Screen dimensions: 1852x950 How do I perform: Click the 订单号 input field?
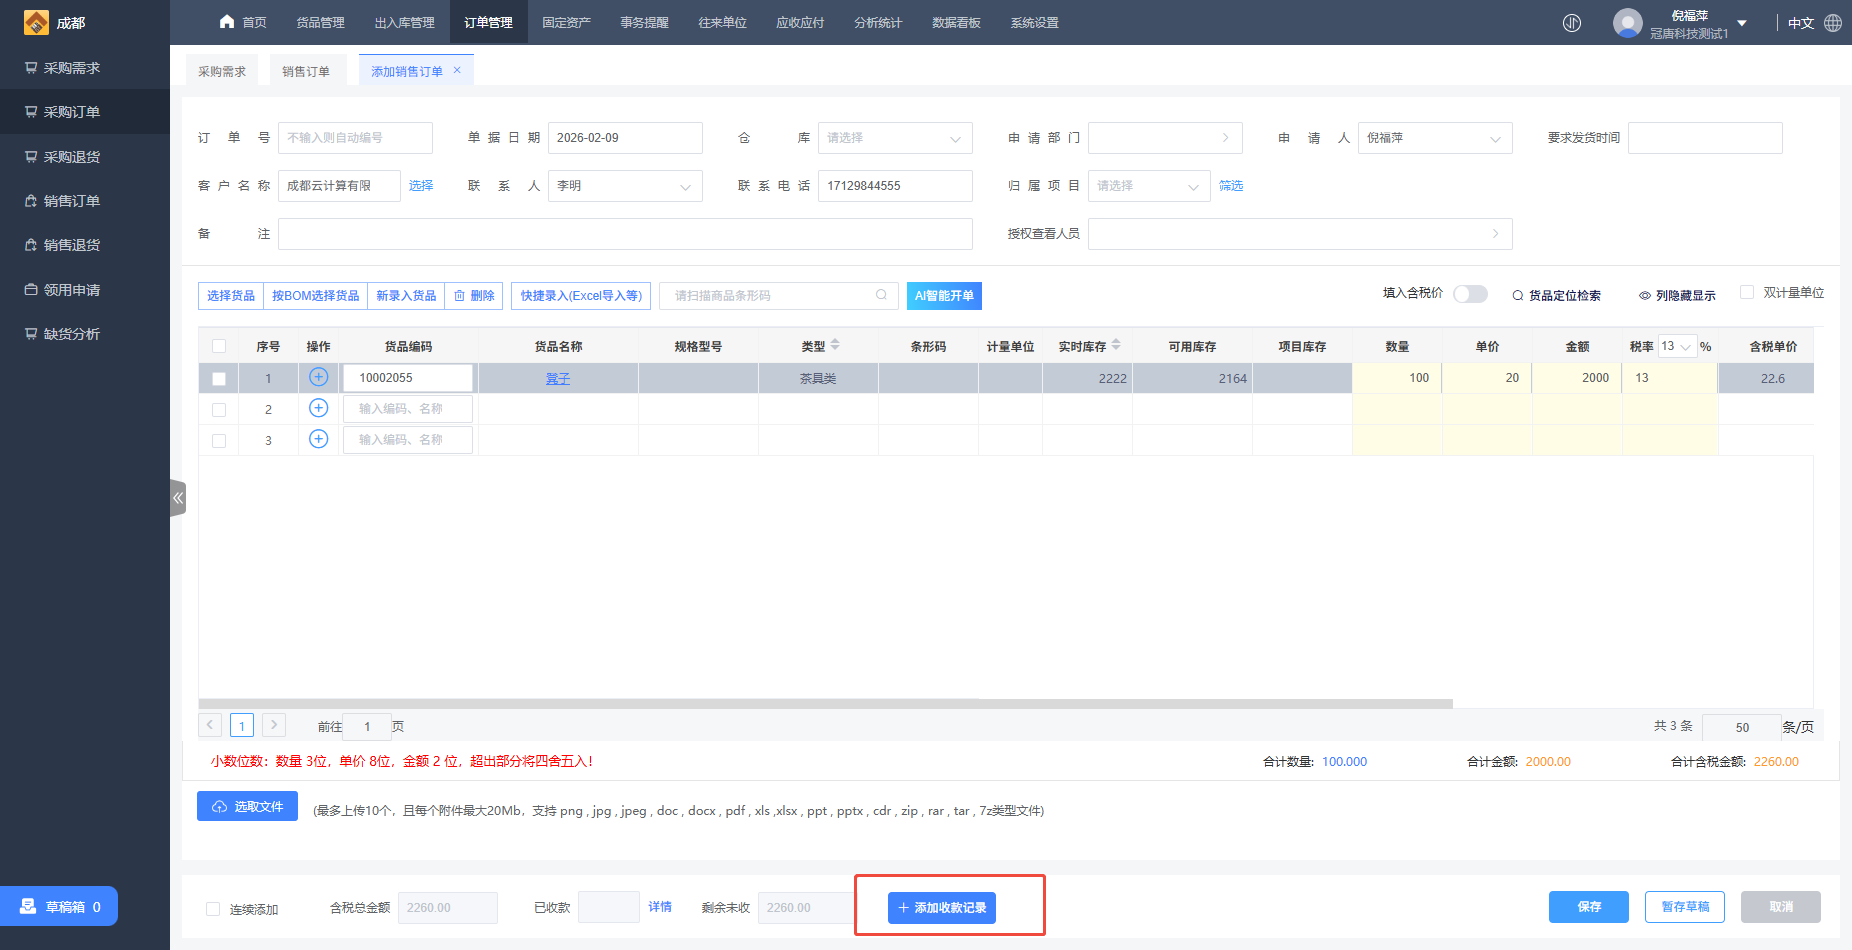coord(355,138)
